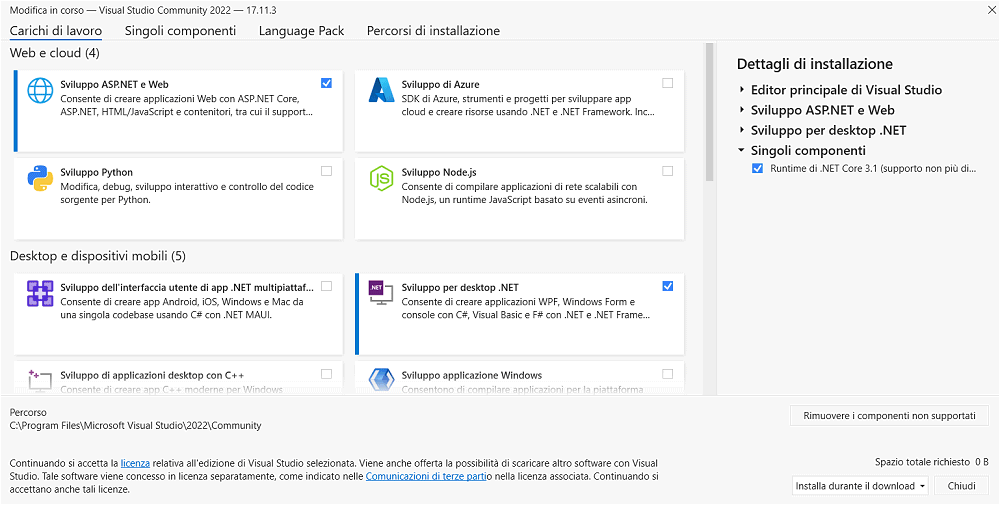1000x505 pixels.
Task: Open the Percorsi di installazione tab
Action: (x=433, y=31)
